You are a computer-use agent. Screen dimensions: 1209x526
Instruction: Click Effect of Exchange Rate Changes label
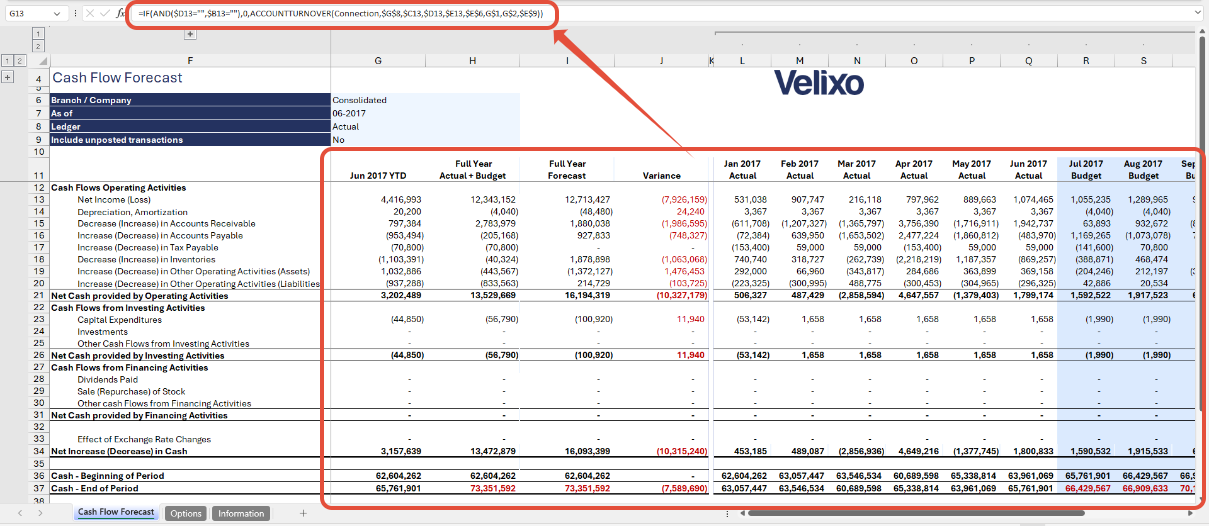[144, 439]
